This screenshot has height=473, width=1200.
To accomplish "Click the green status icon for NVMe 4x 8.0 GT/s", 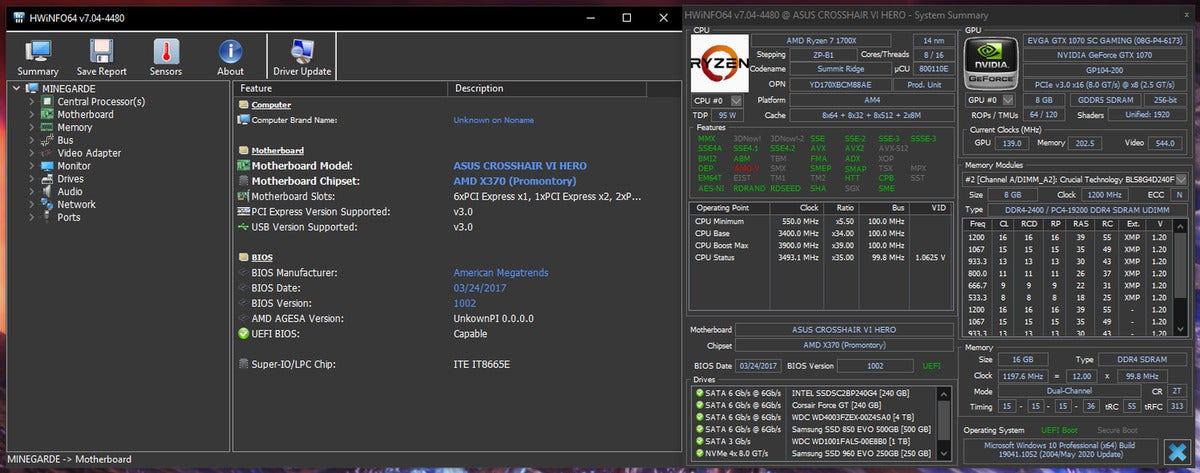I will click(x=697, y=453).
